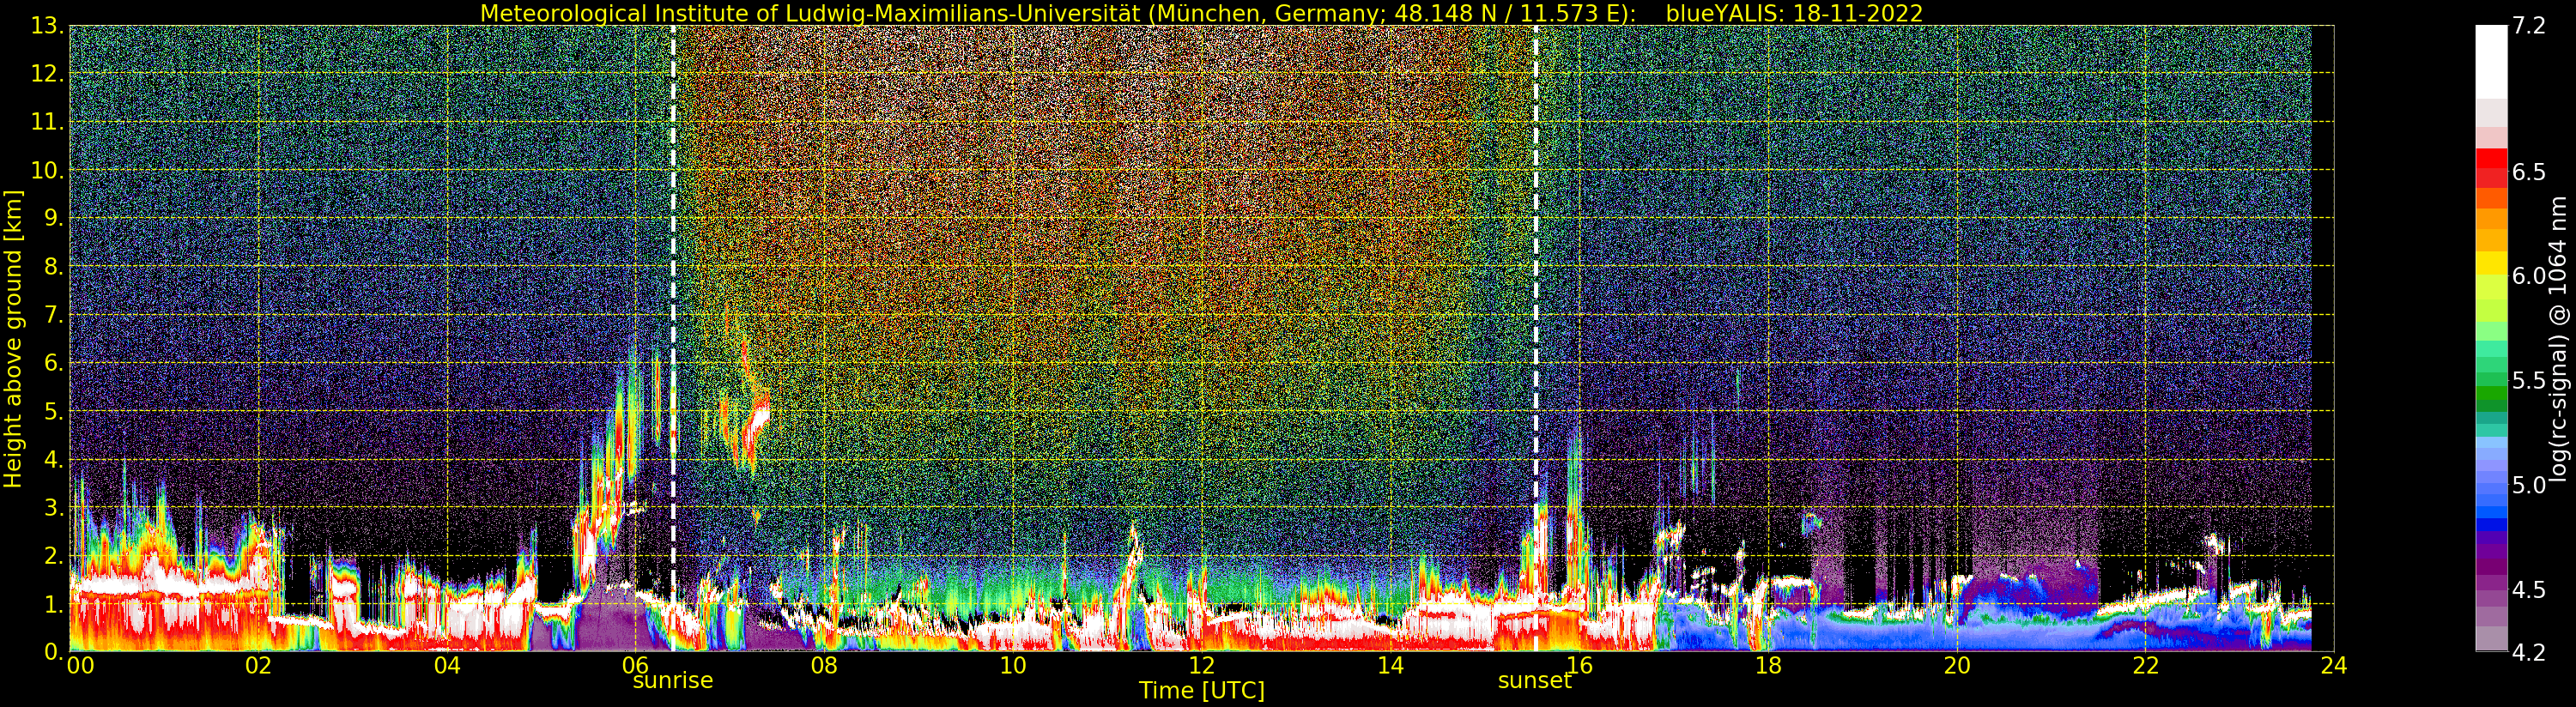Click the '08' time tick label
This screenshot has width=2576, height=707.
point(824,665)
